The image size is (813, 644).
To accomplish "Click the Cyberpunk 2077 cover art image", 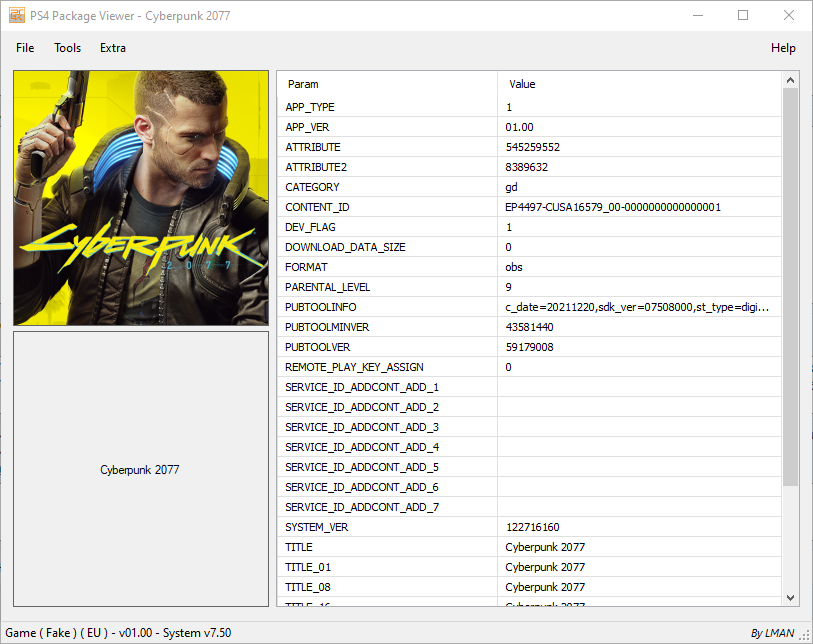I will pos(141,198).
